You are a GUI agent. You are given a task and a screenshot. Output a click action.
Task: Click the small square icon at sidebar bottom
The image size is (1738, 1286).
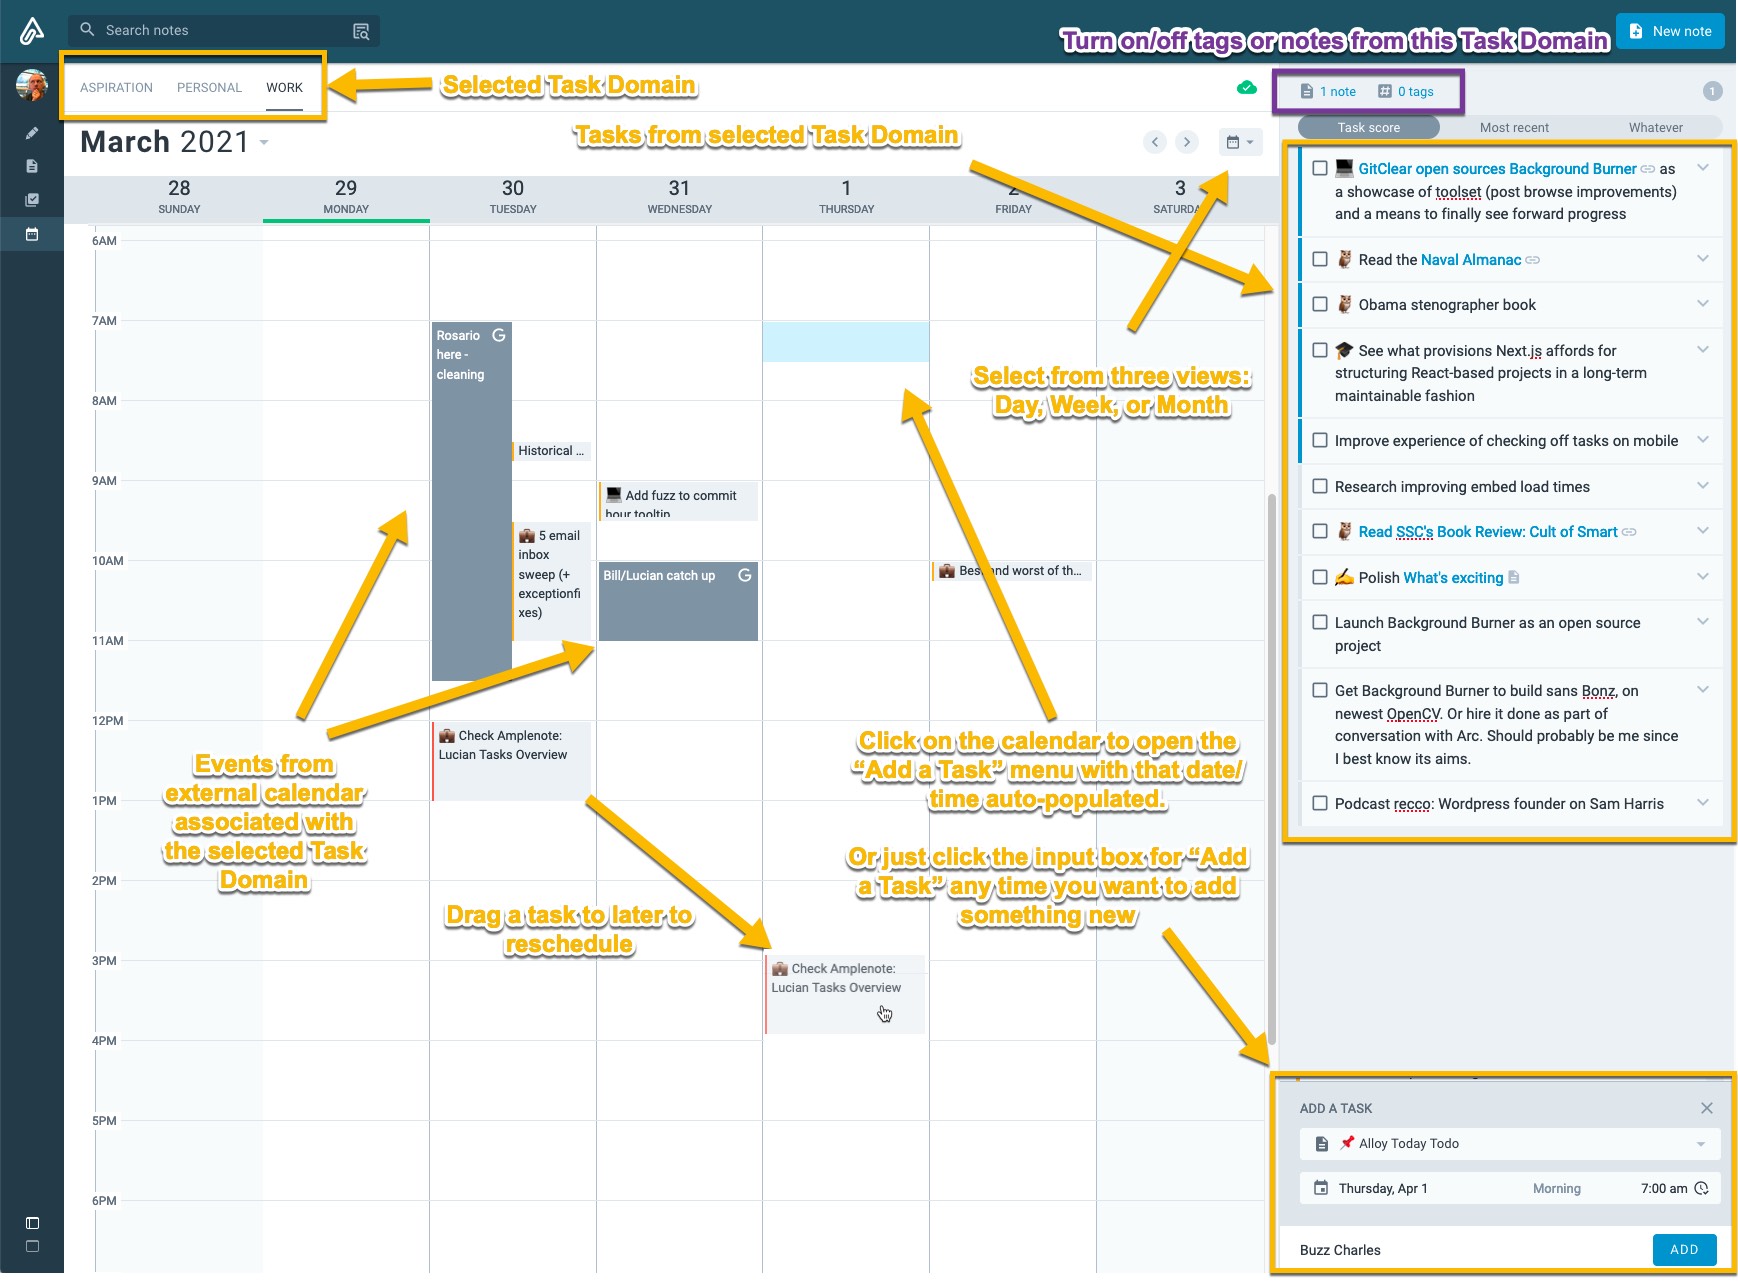pos(32,1246)
